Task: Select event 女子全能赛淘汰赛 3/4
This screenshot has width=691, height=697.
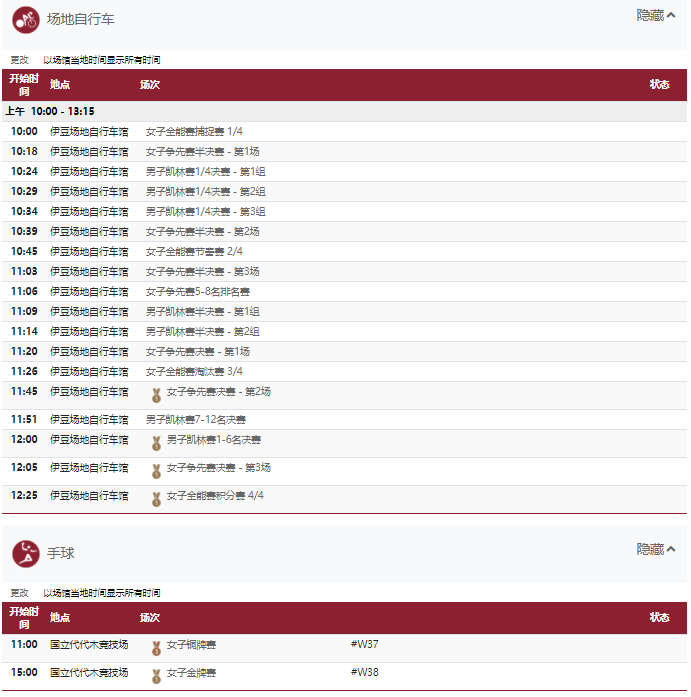Action: pyautogui.click(x=194, y=372)
